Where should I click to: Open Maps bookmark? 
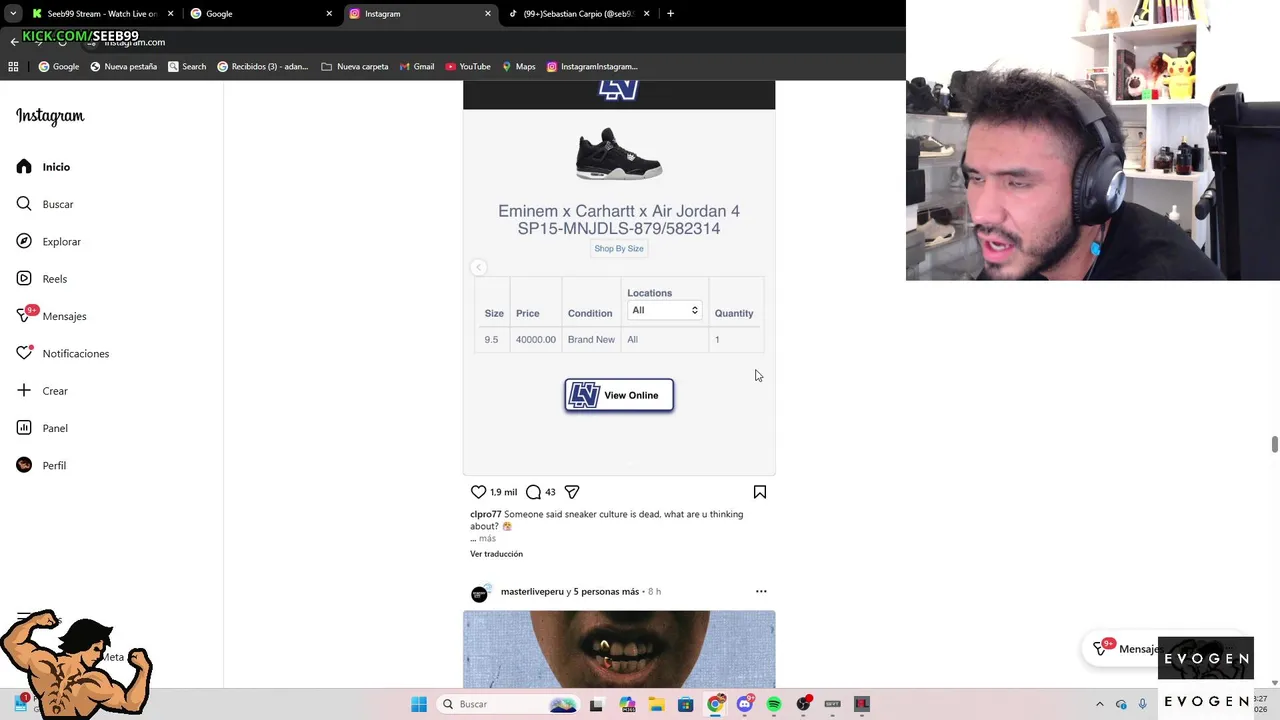tap(519, 67)
